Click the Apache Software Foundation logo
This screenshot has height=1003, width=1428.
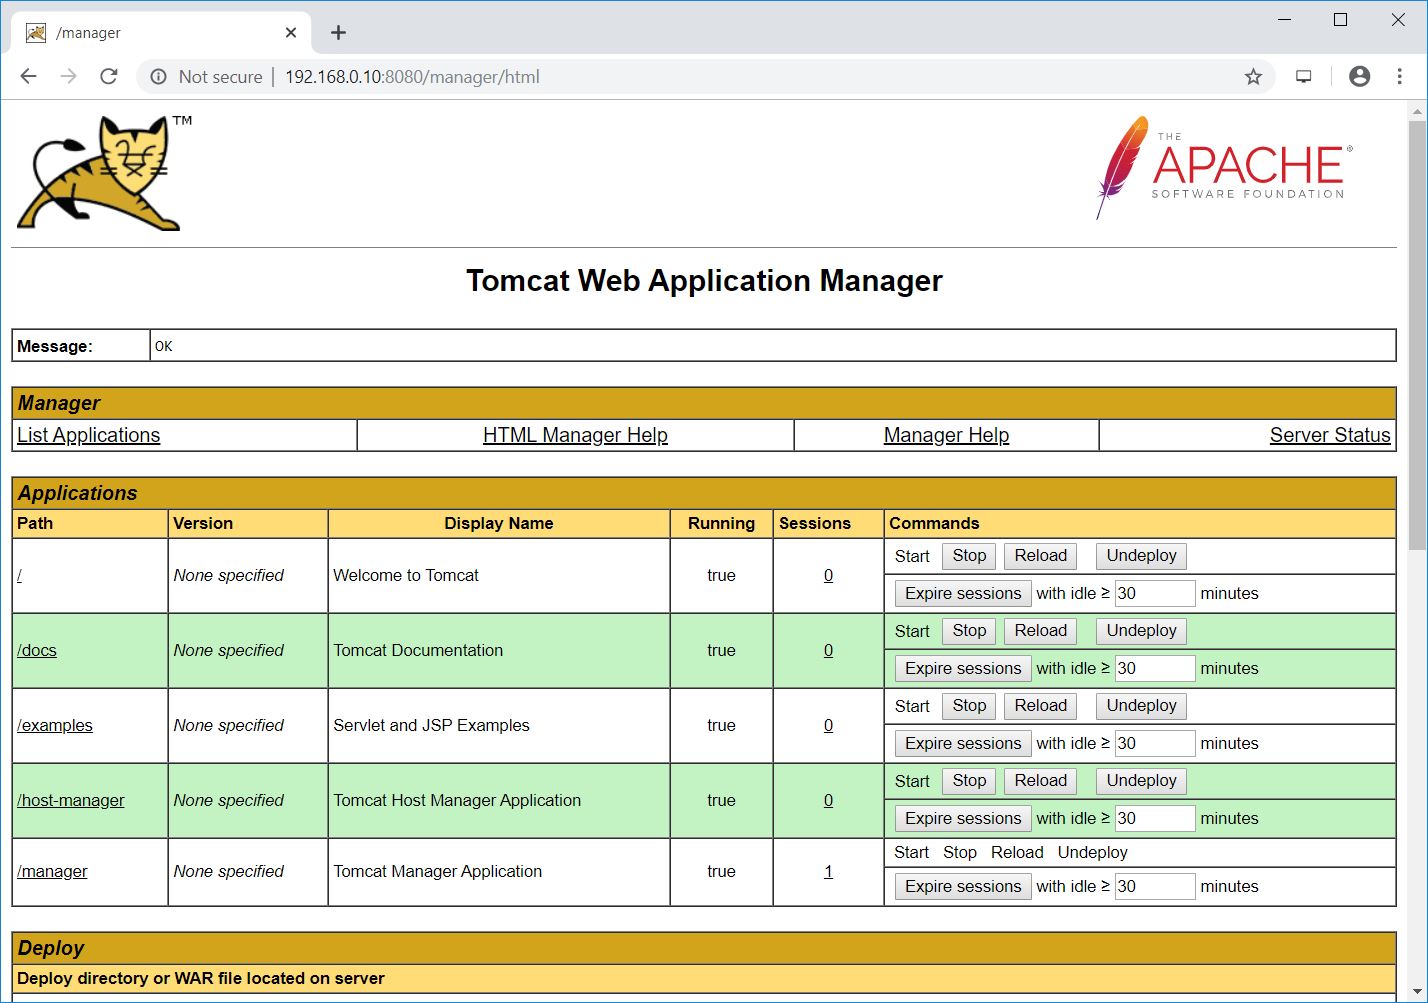tap(1225, 167)
